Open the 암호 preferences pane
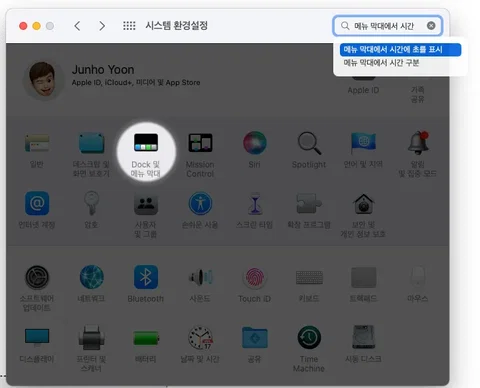The image size is (480, 388). [91, 210]
